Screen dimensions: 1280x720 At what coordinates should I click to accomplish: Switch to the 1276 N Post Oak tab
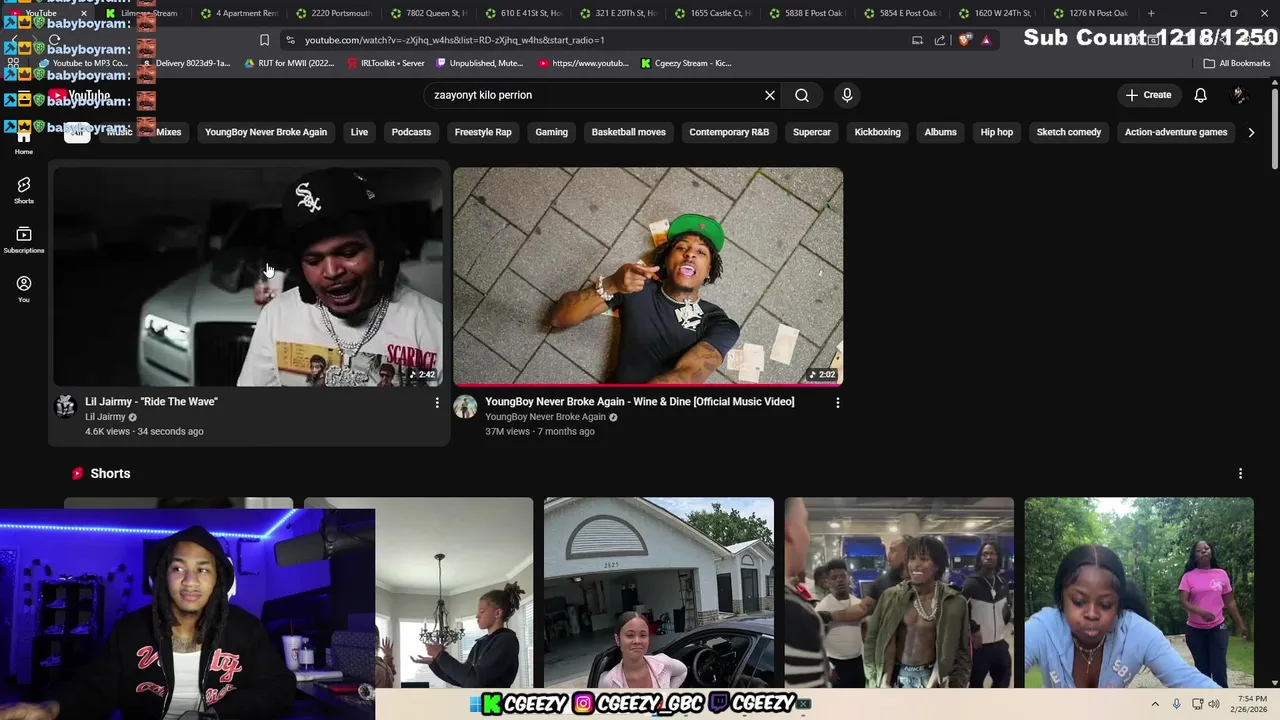point(1091,13)
